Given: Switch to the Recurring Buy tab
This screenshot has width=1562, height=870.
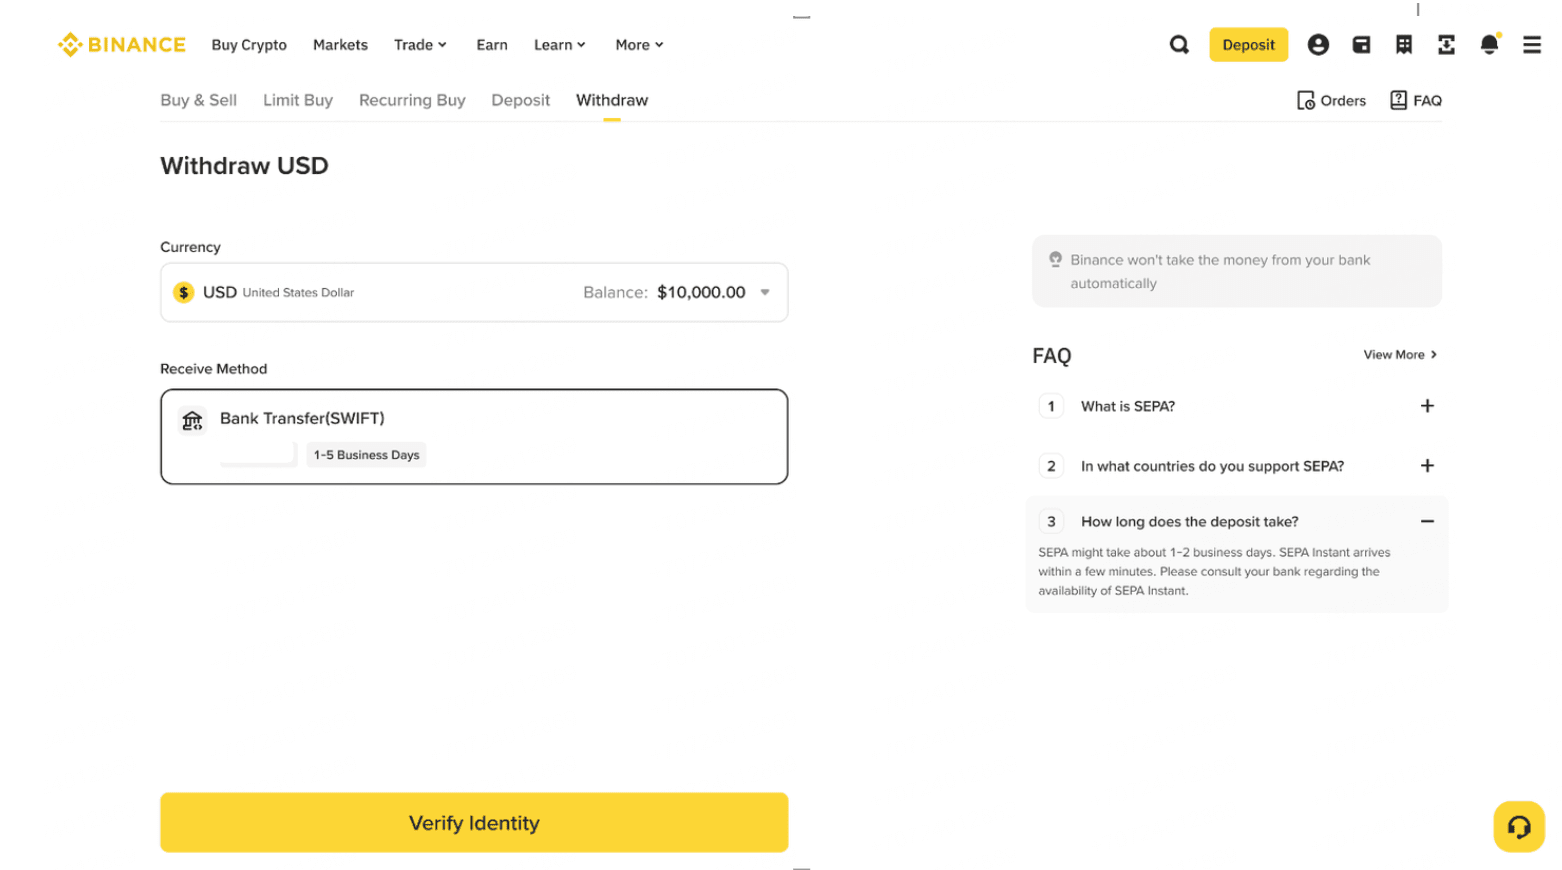Looking at the screenshot, I should click(412, 101).
